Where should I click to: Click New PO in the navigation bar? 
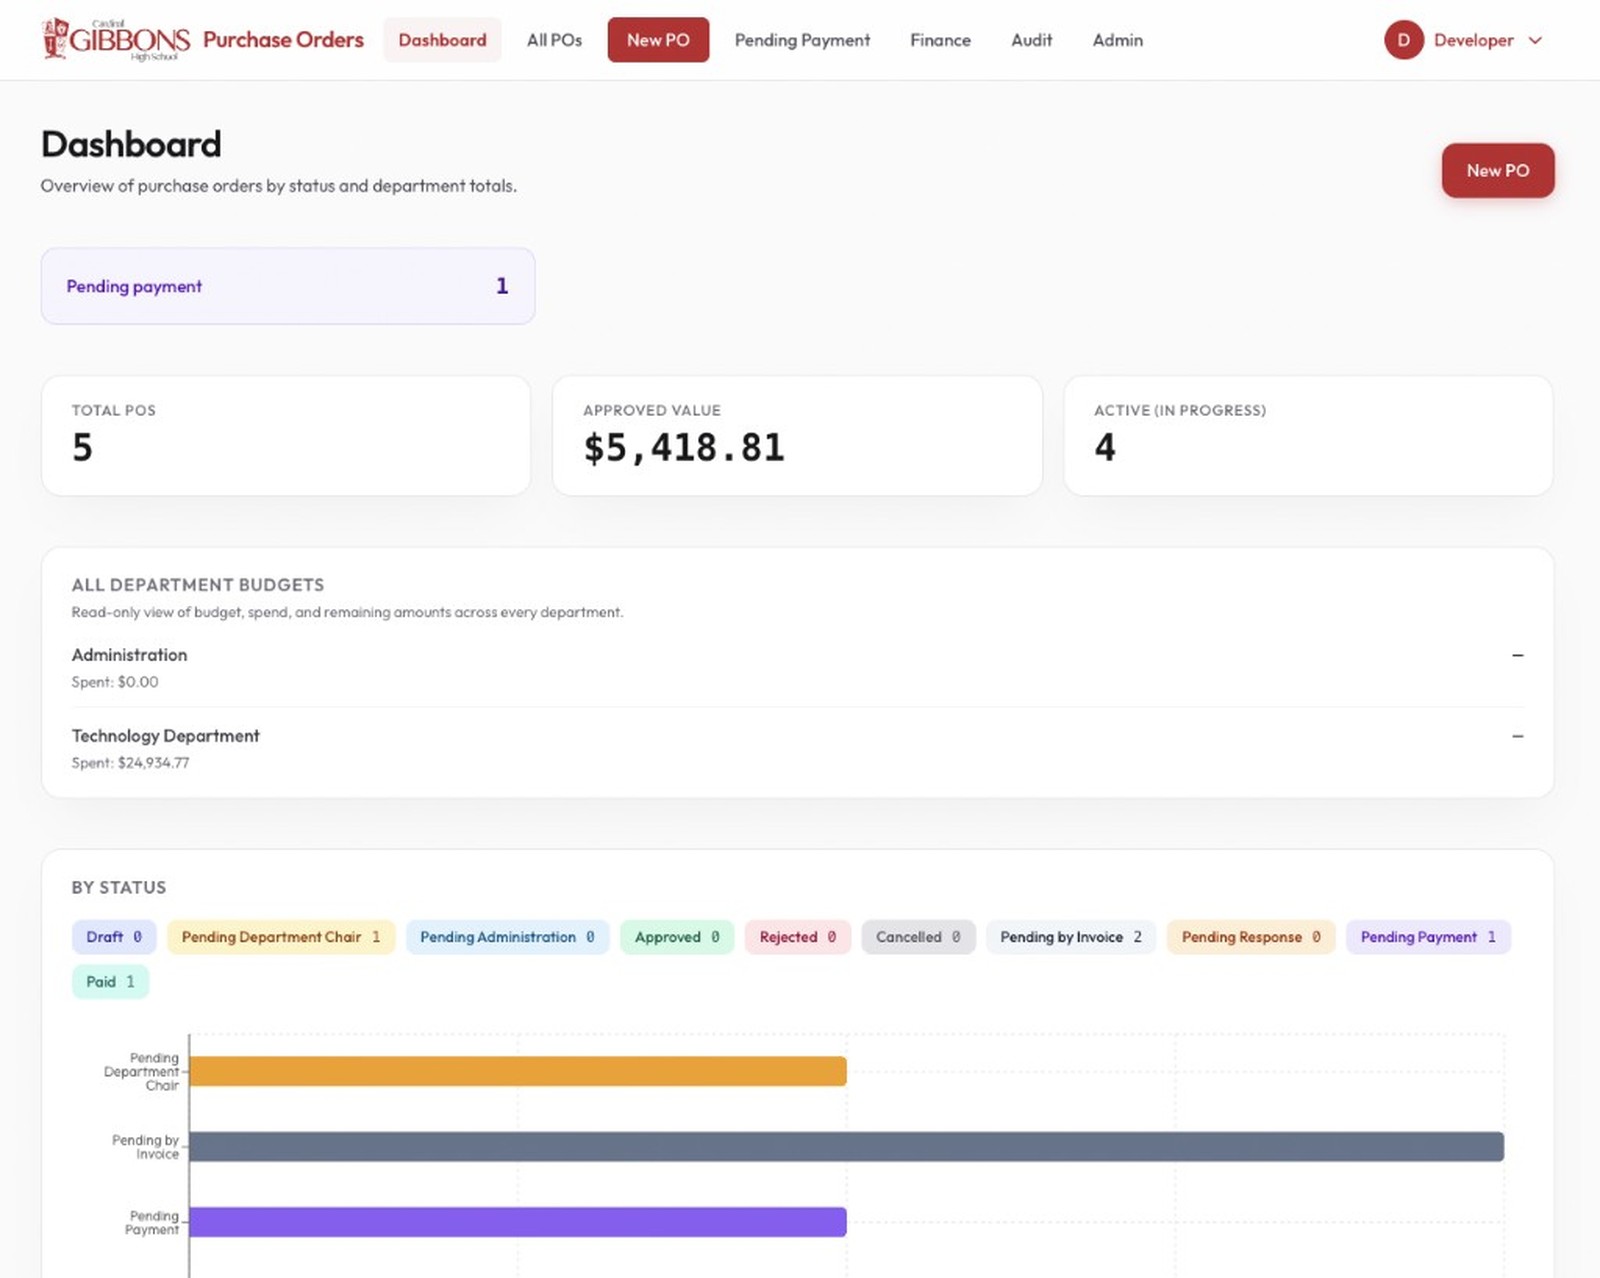pos(658,40)
